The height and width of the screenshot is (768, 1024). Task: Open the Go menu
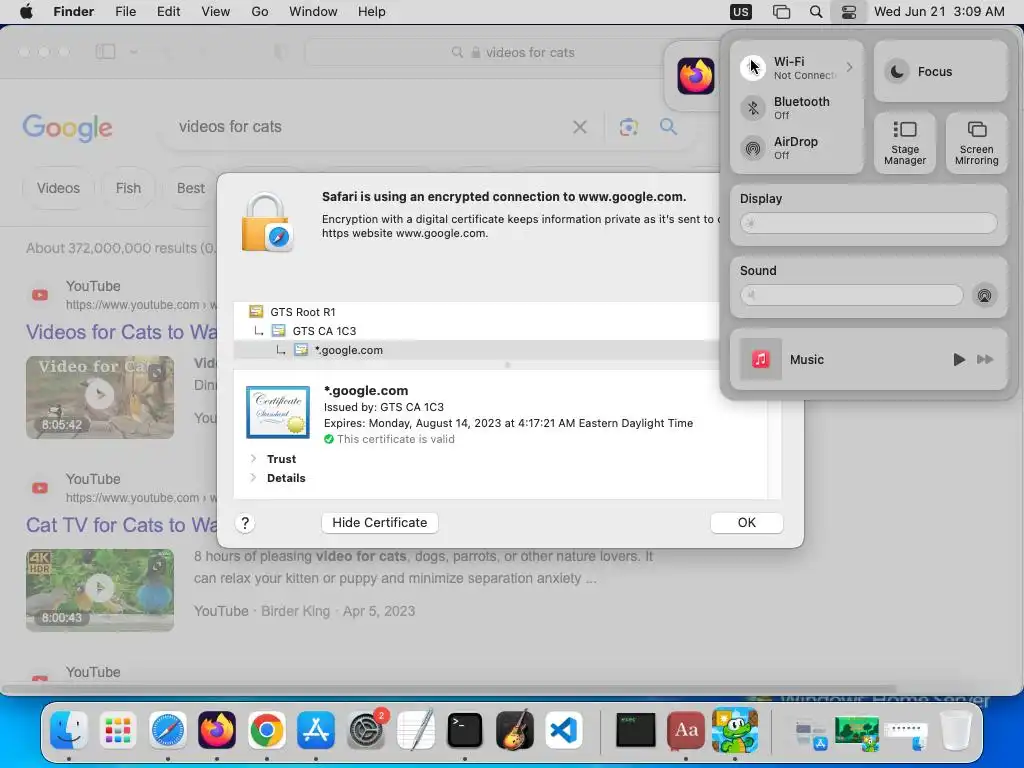pos(260,12)
